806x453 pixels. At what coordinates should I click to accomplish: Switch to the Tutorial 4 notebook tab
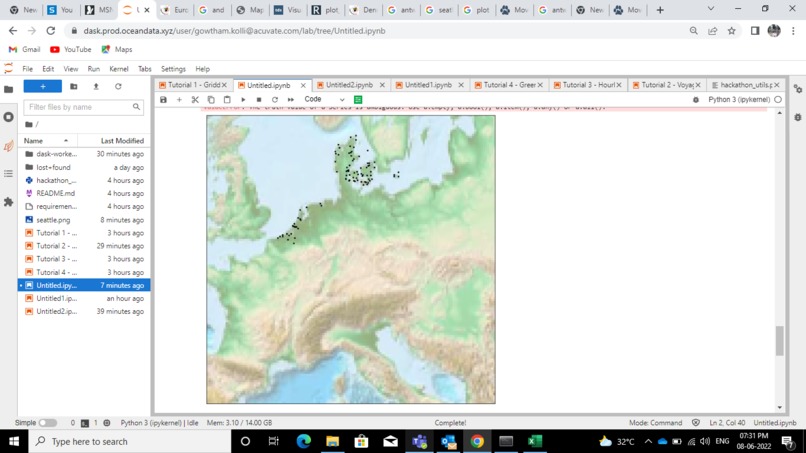pos(509,85)
